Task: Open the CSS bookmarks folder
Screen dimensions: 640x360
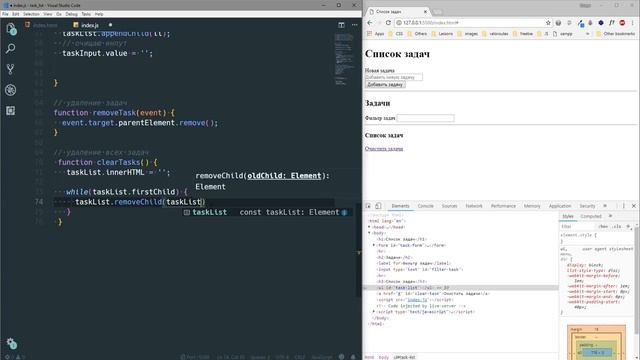Action: pyautogui.click(x=396, y=34)
